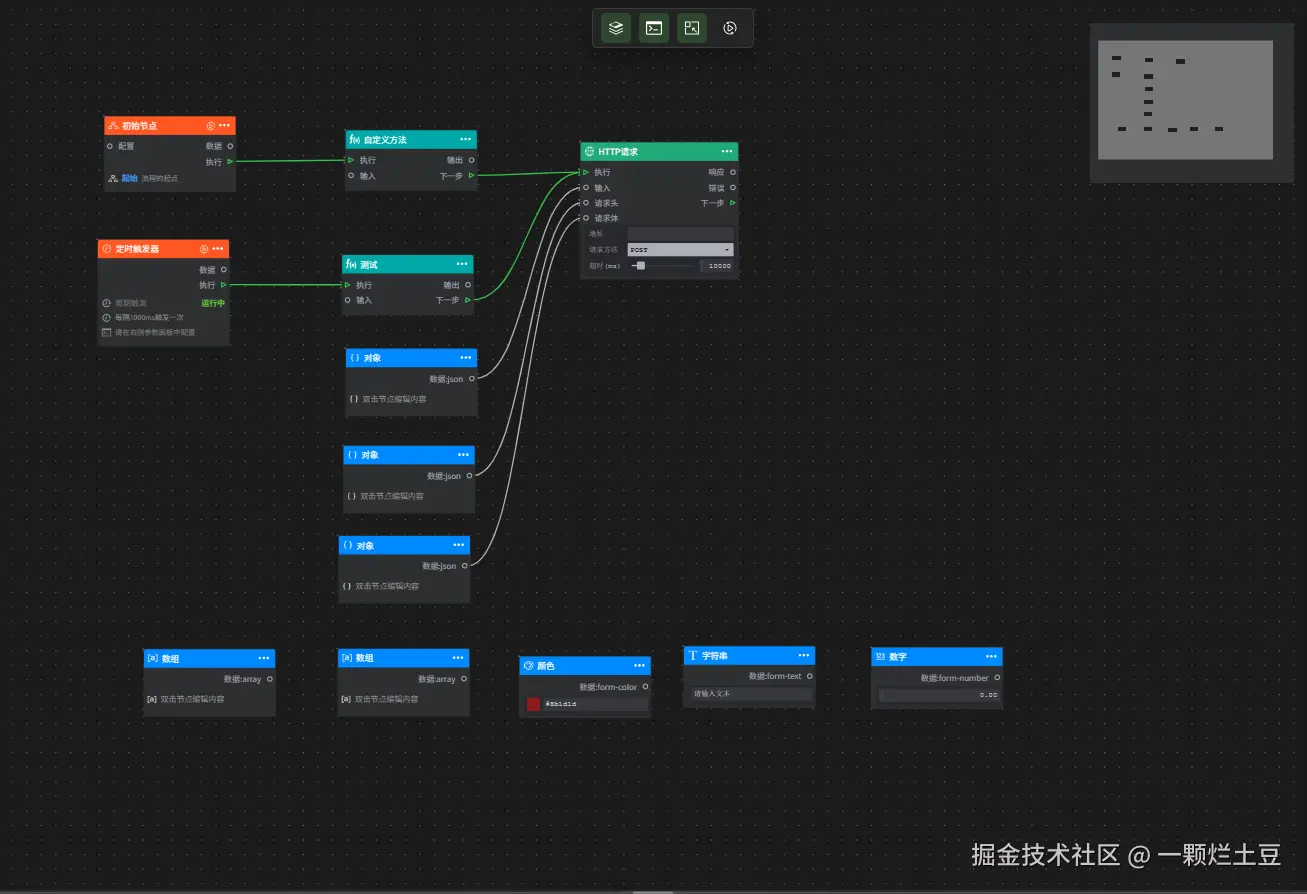Click the function icon on 自定义方法 node
This screenshot has width=1307, height=894.
354,140
